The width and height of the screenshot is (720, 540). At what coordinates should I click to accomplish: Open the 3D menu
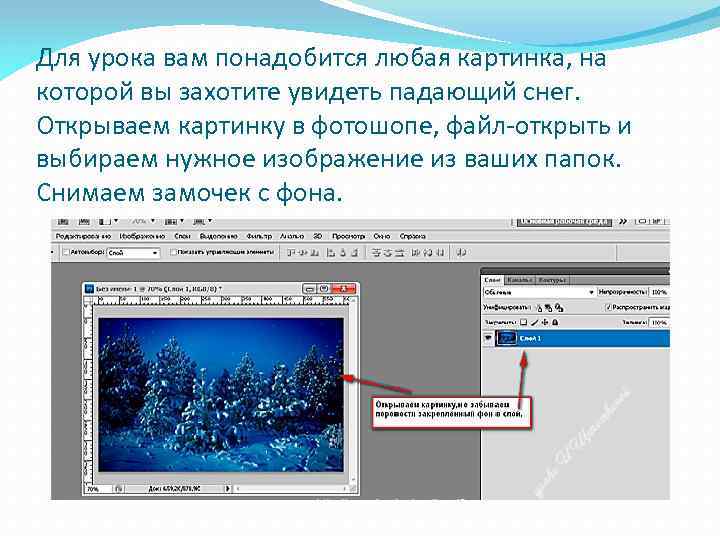pyautogui.click(x=317, y=236)
